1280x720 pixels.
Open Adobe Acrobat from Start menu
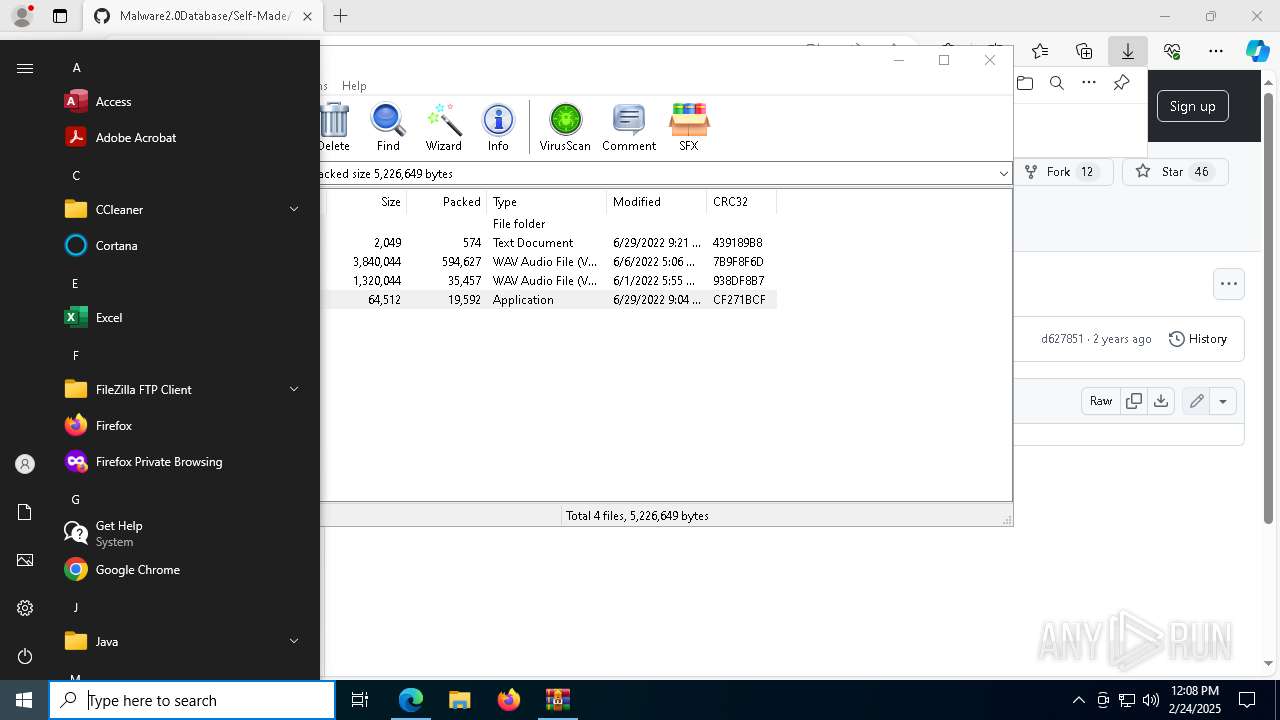(185, 138)
